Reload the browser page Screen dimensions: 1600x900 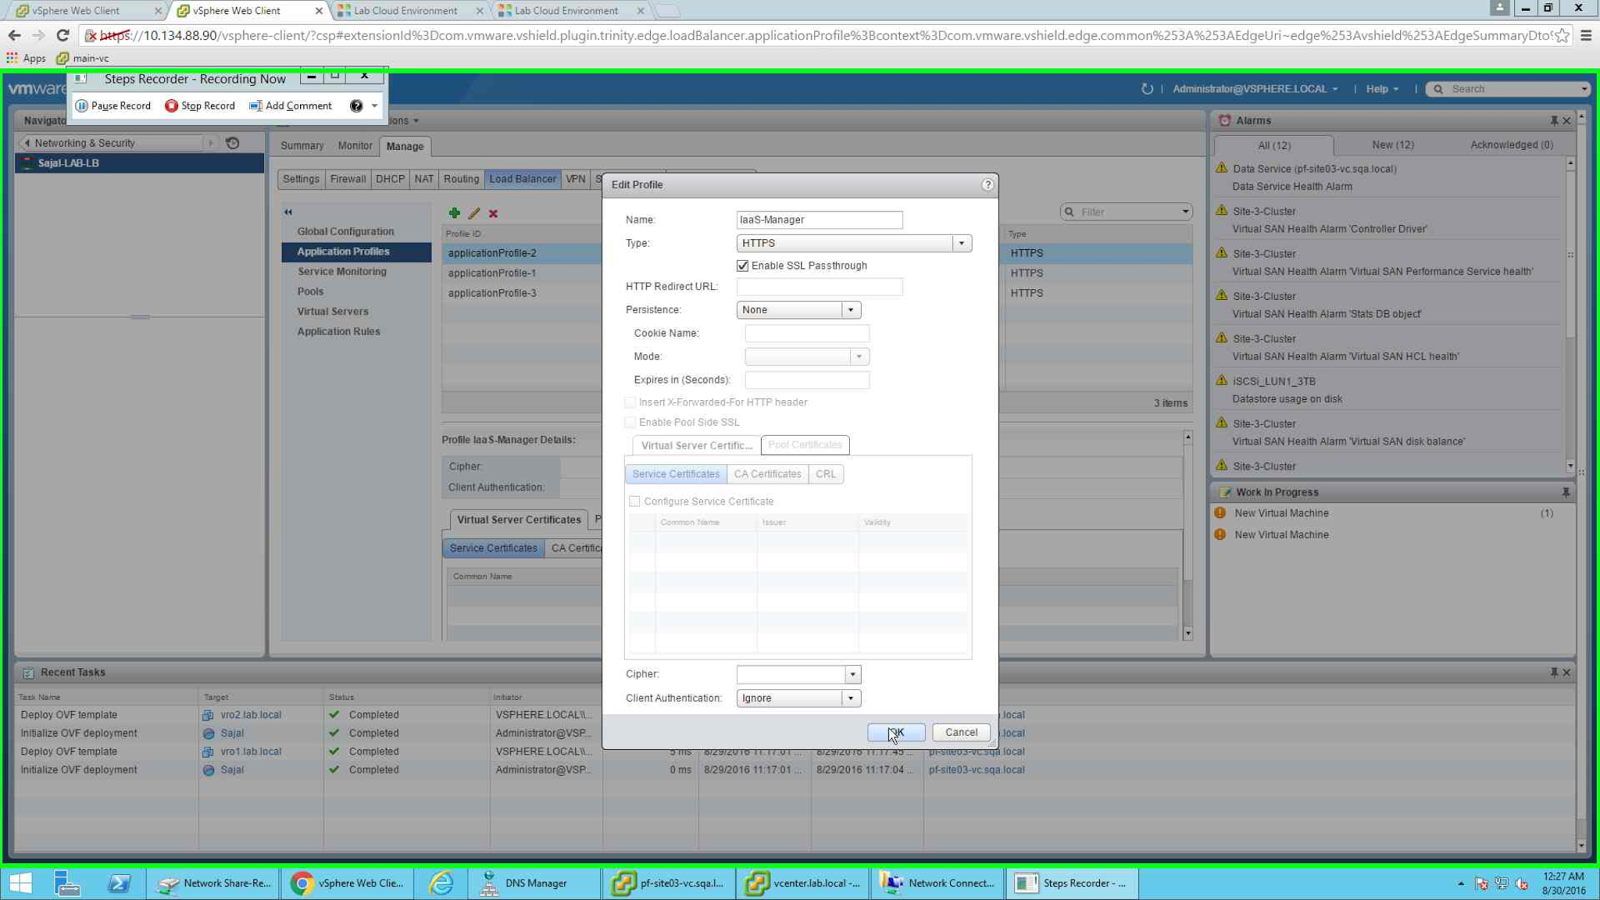62,35
